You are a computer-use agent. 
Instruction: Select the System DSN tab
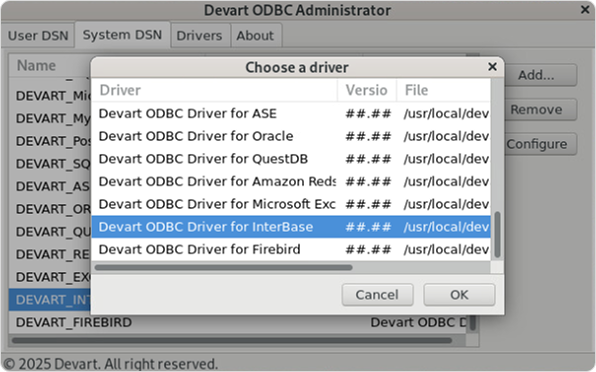(122, 35)
